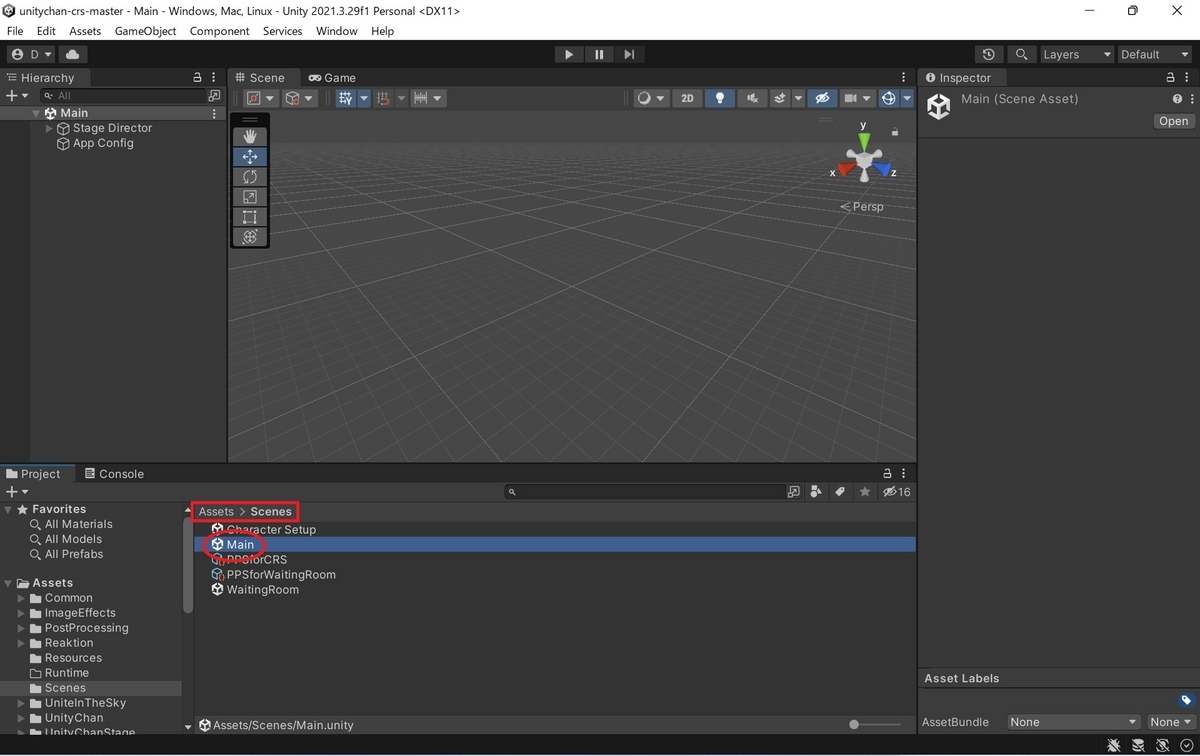This screenshot has width=1200, height=756.
Task: Open the Assets menu
Action: tap(85, 31)
